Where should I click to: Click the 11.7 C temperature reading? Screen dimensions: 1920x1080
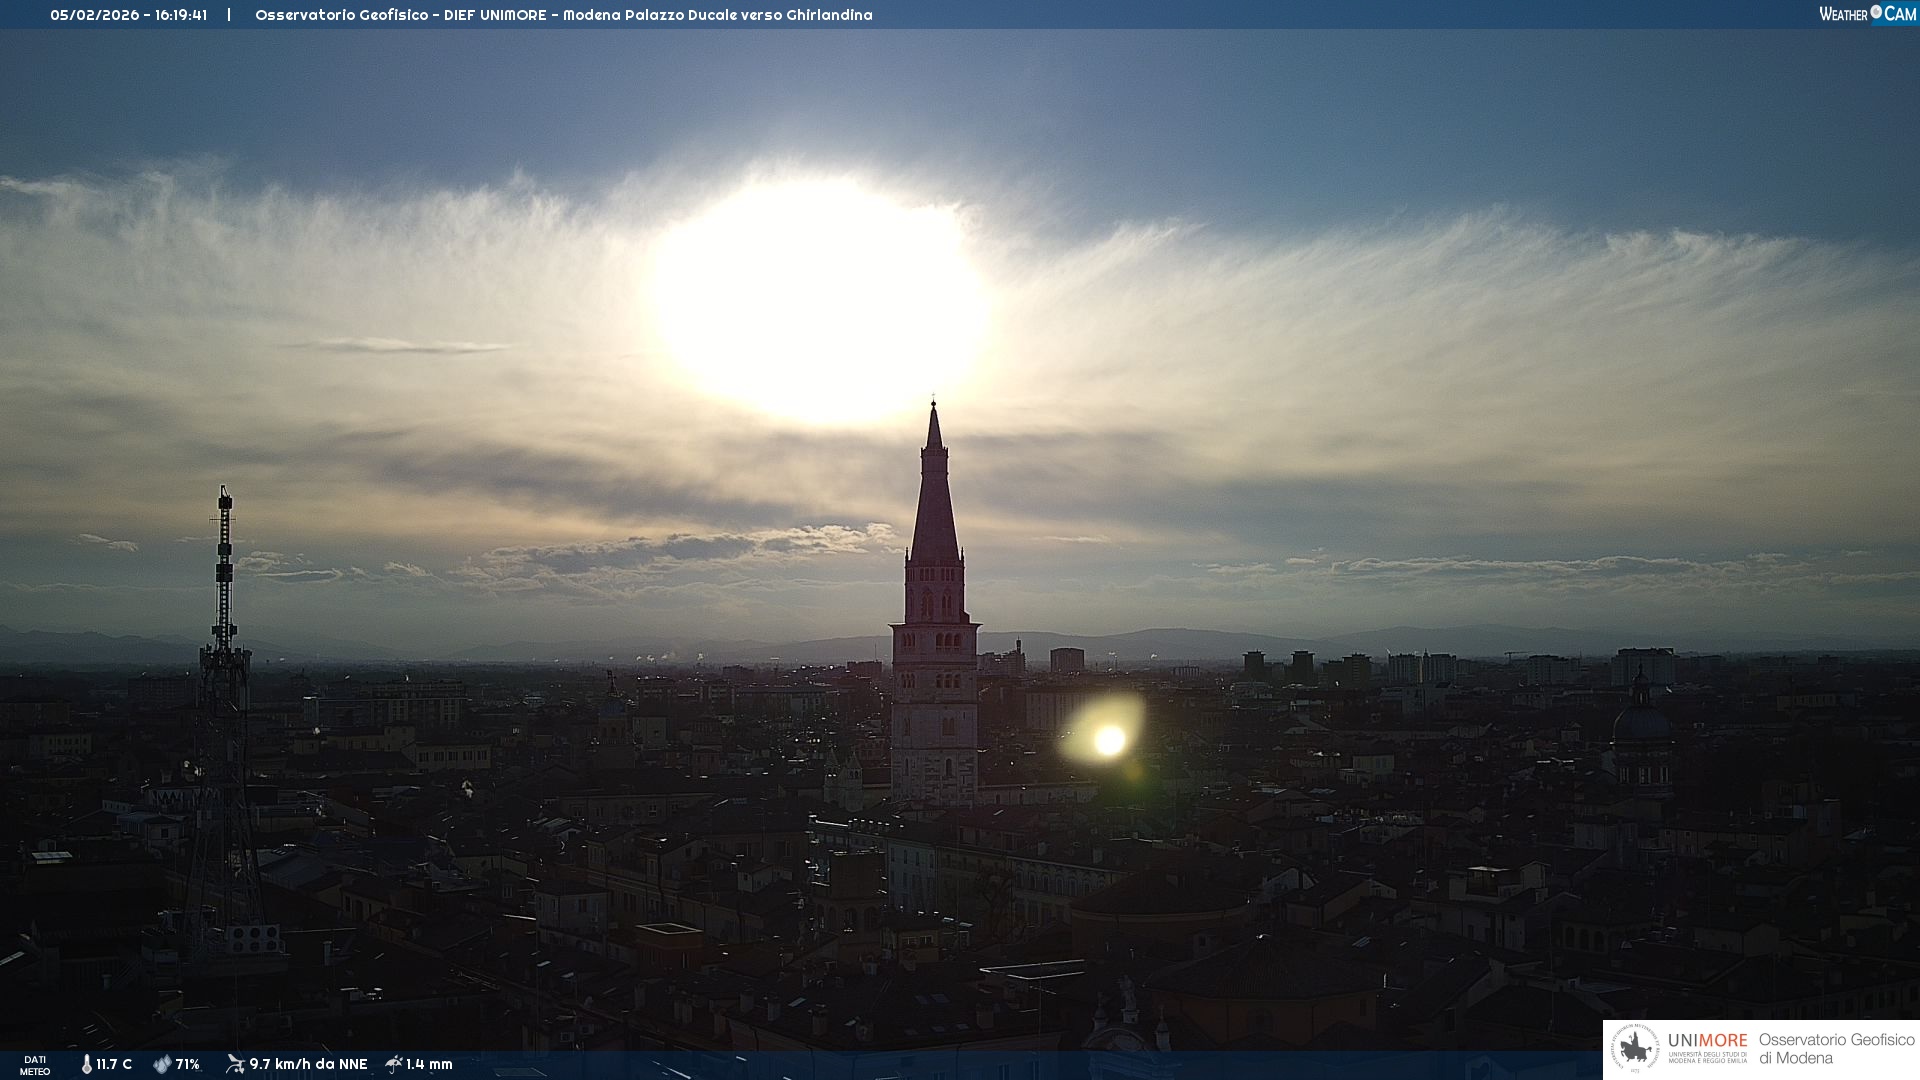pos(114,1064)
